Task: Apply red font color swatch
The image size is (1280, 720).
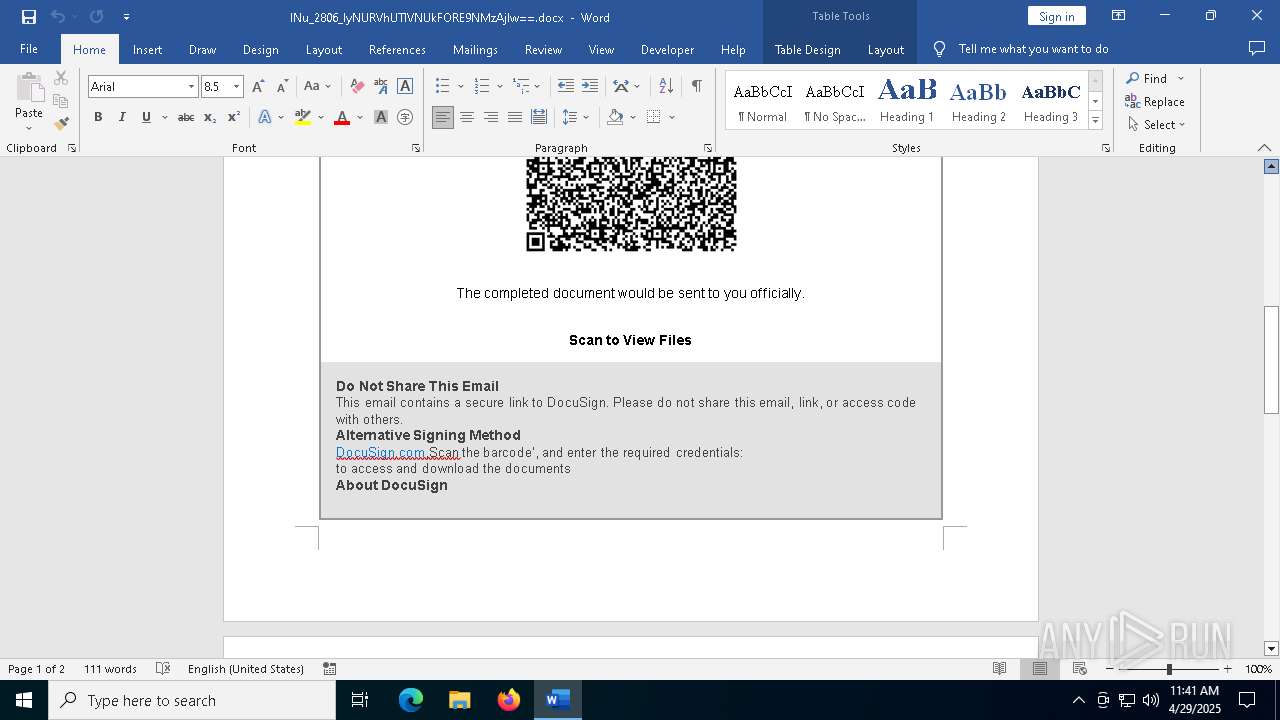Action: pyautogui.click(x=342, y=117)
